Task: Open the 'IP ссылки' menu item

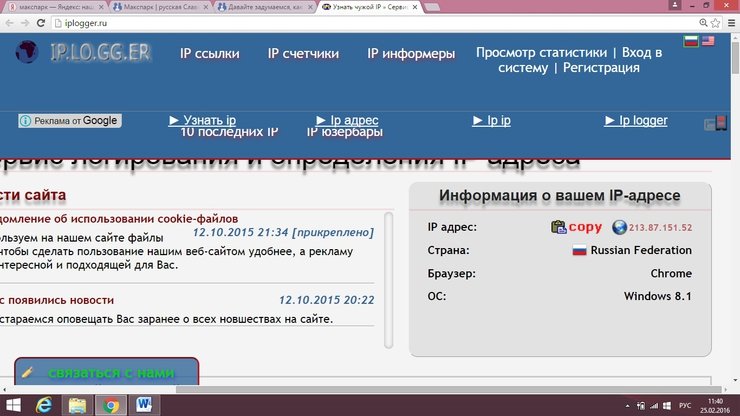Action: click(x=210, y=53)
